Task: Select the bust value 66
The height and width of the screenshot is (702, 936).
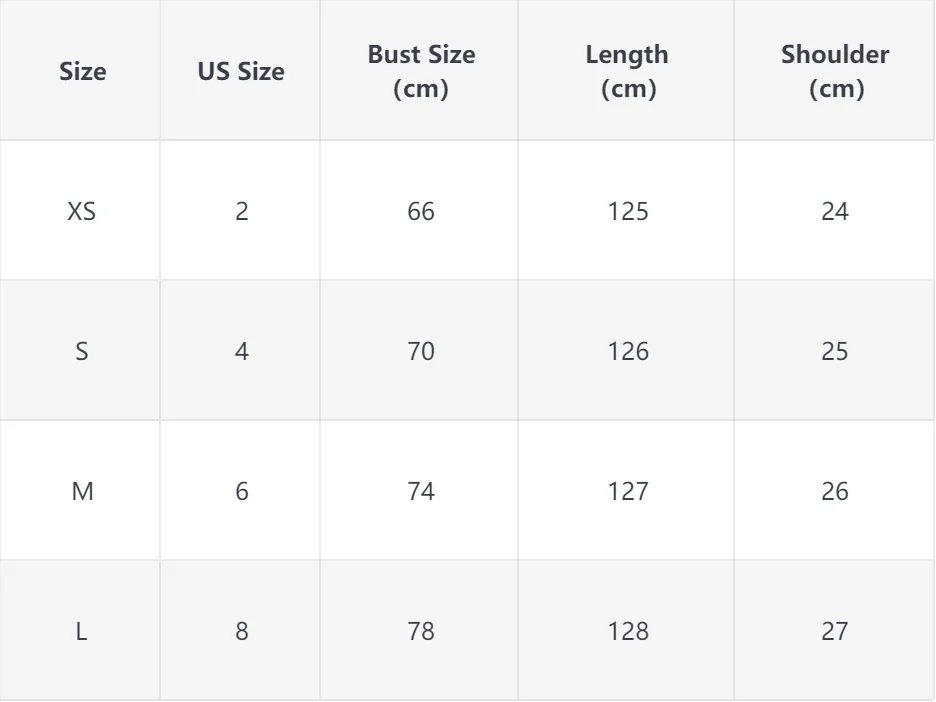Action: pyautogui.click(x=421, y=211)
